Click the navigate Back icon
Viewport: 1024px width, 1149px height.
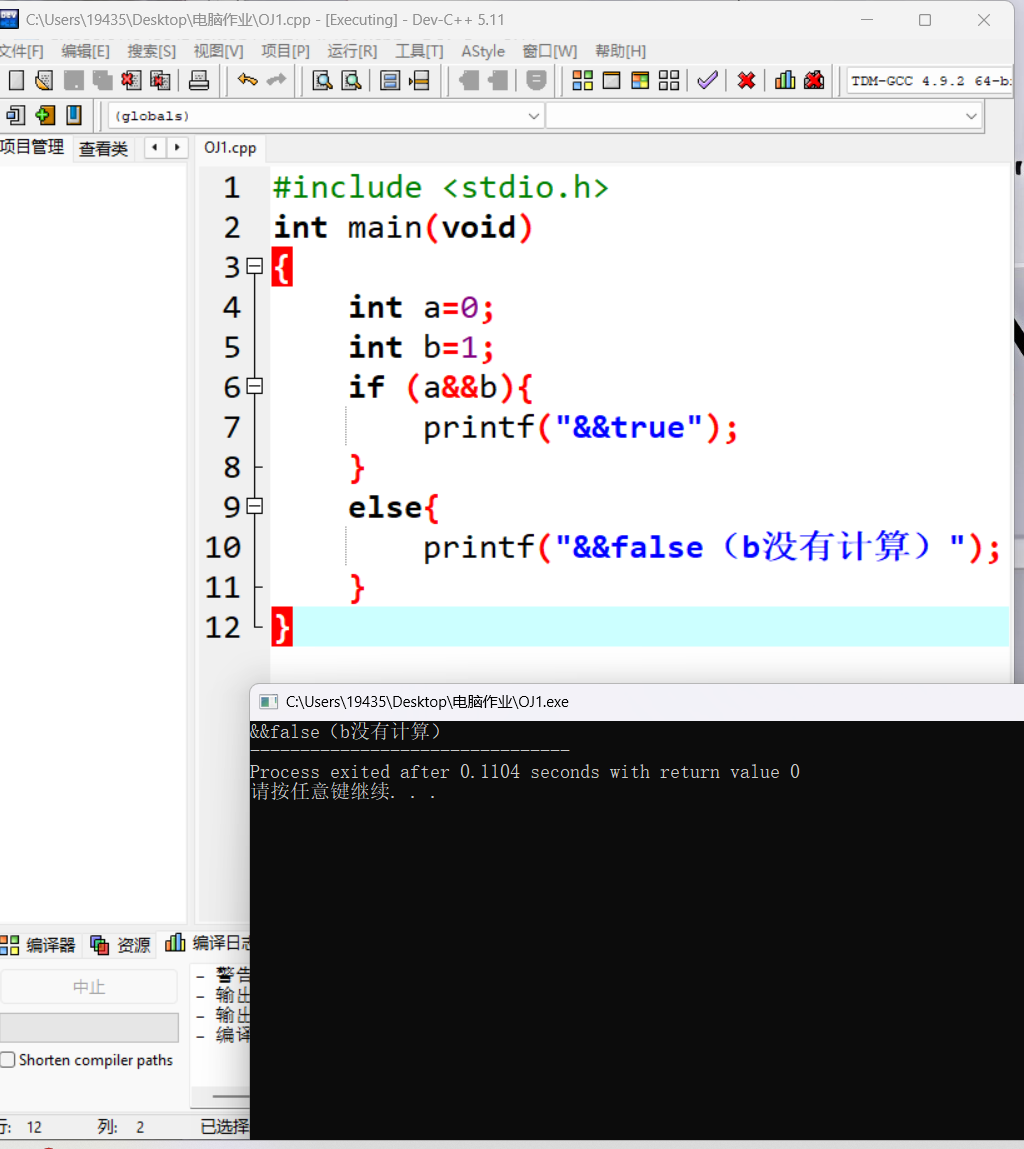(468, 80)
